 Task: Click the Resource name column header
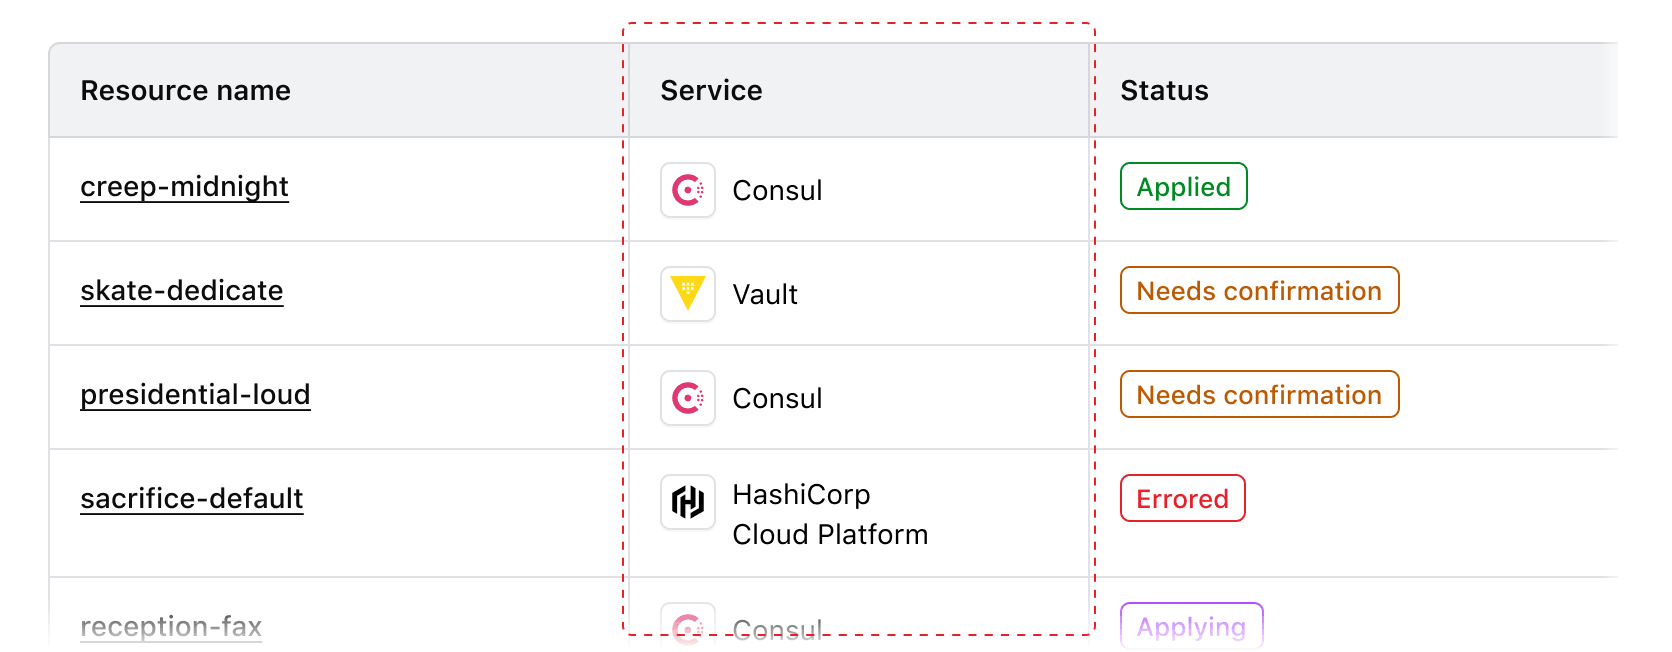[186, 91]
